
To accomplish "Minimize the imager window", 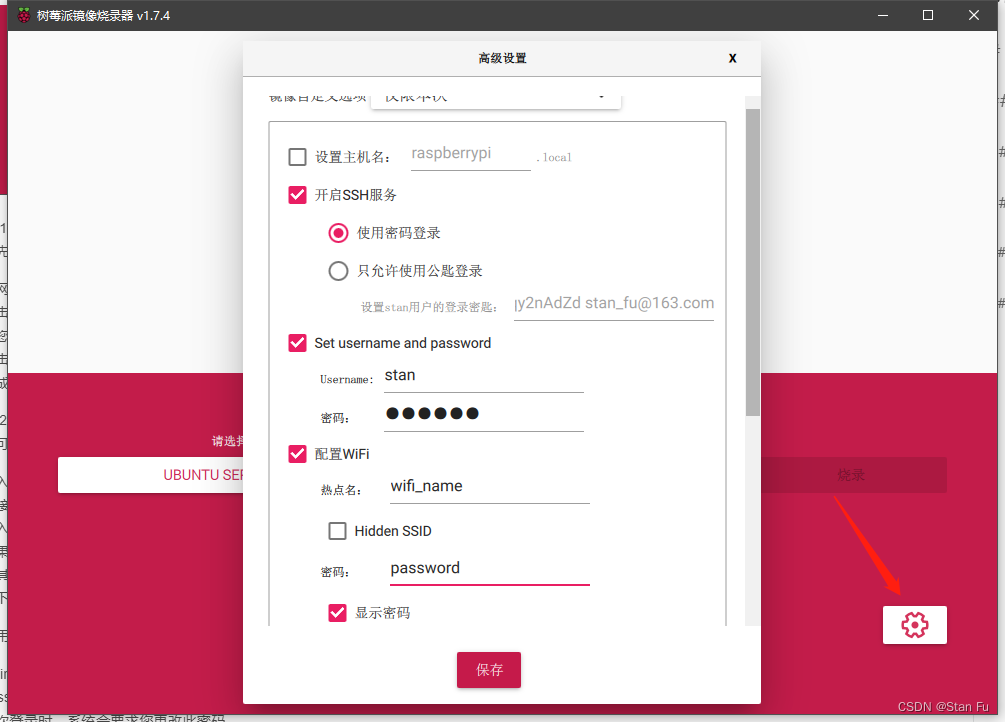I will [x=881, y=15].
